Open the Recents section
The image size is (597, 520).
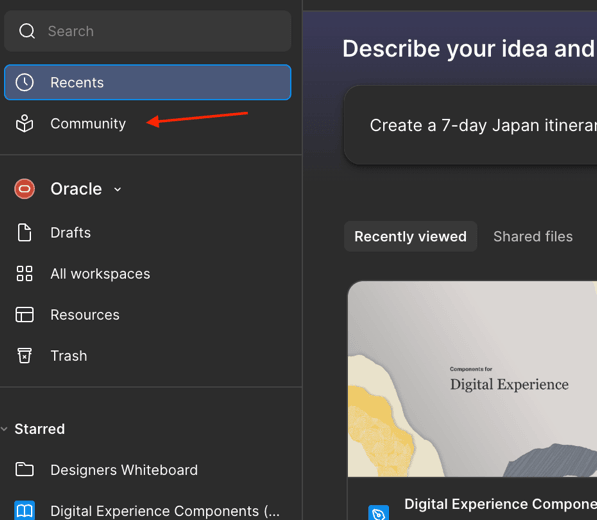pos(148,82)
